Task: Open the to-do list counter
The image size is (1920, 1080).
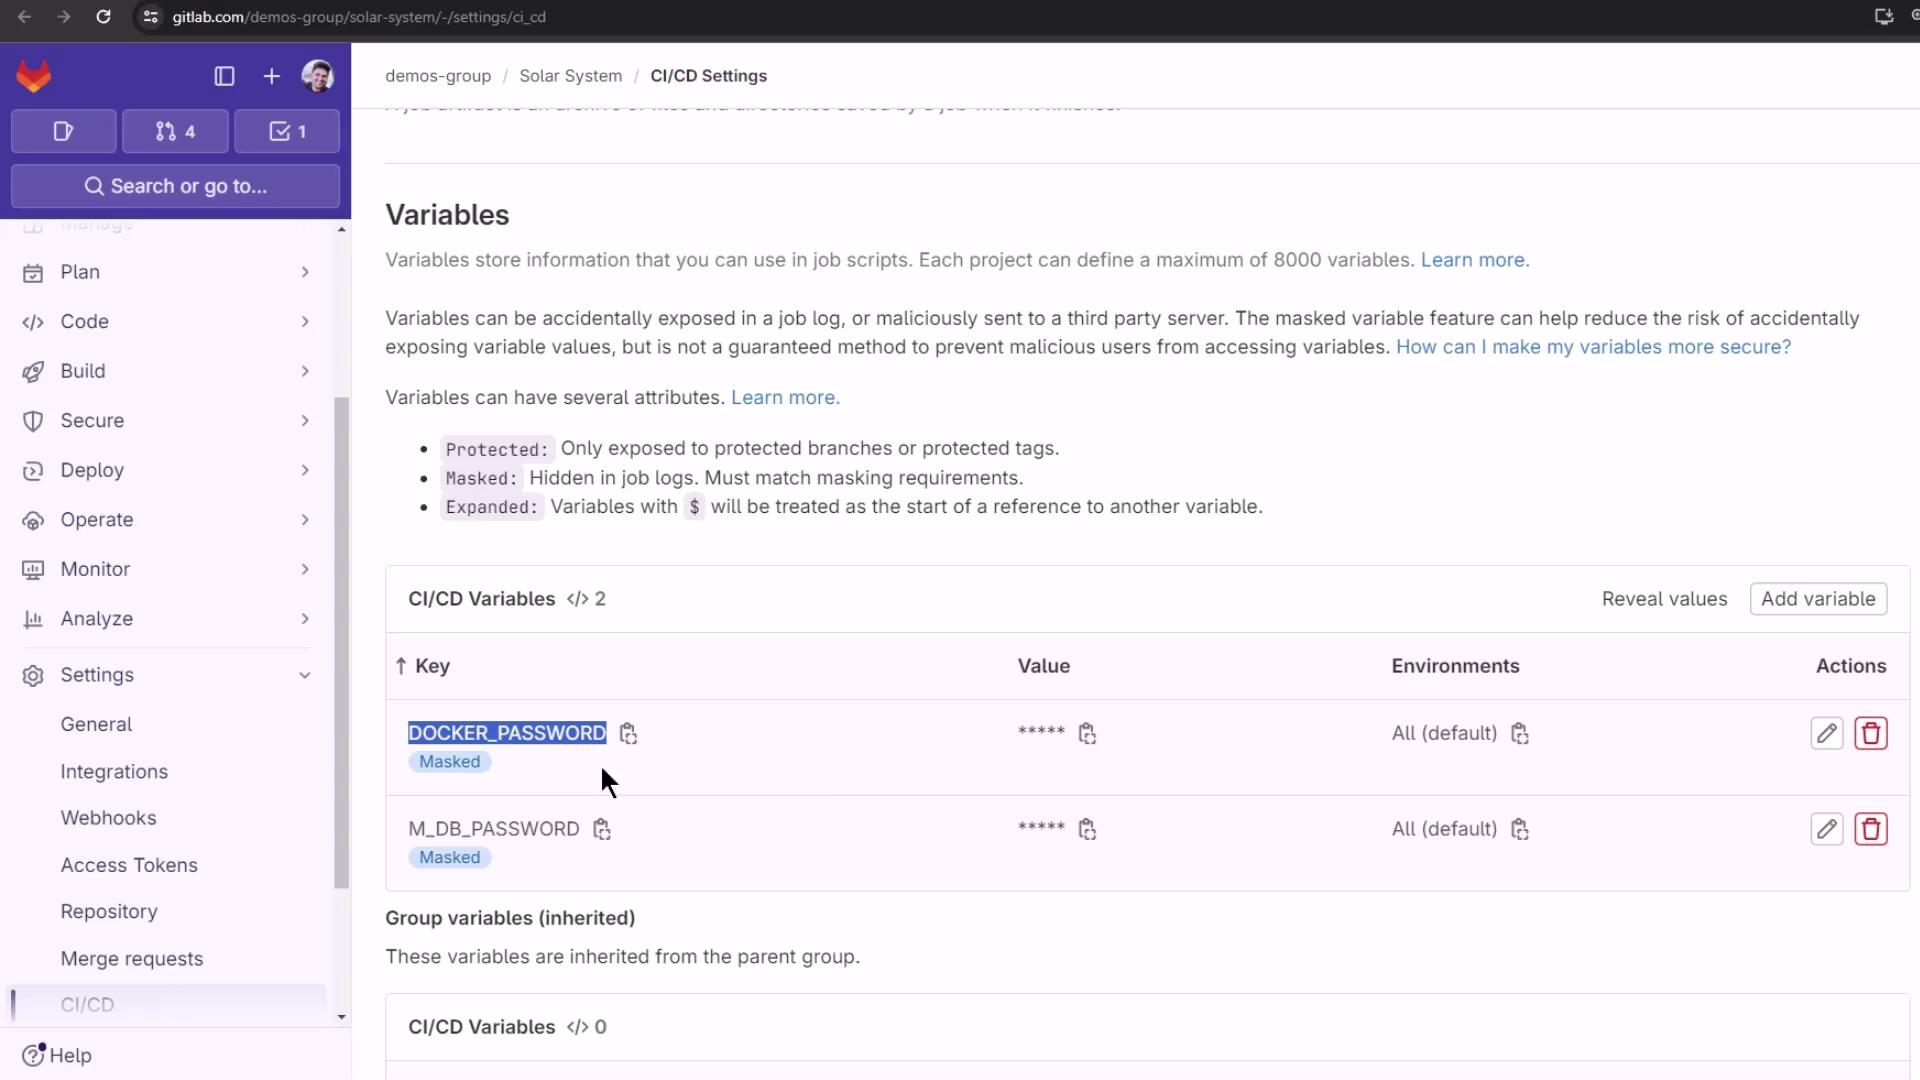Action: [287, 131]
